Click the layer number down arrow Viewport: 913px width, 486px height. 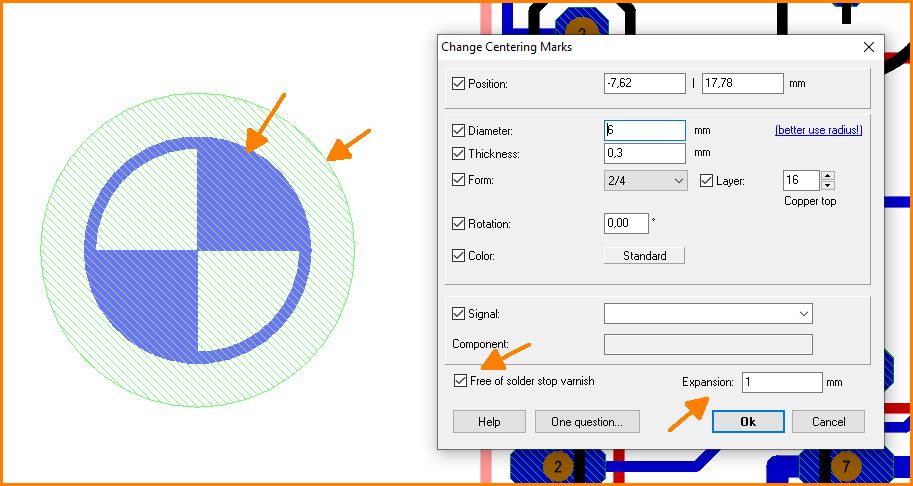click(x=827, y=185)
